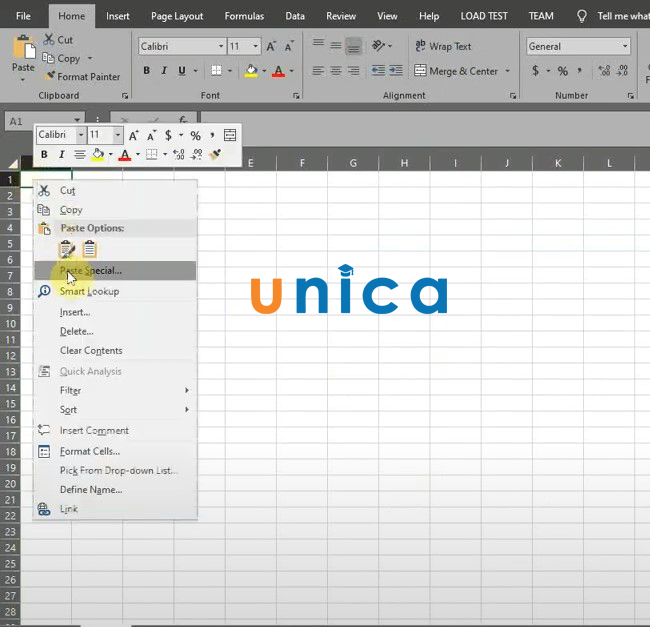Viewport: 650px width, 627px height.
Task: Choose Paste Special from context menu
Action: coord(115,270)
